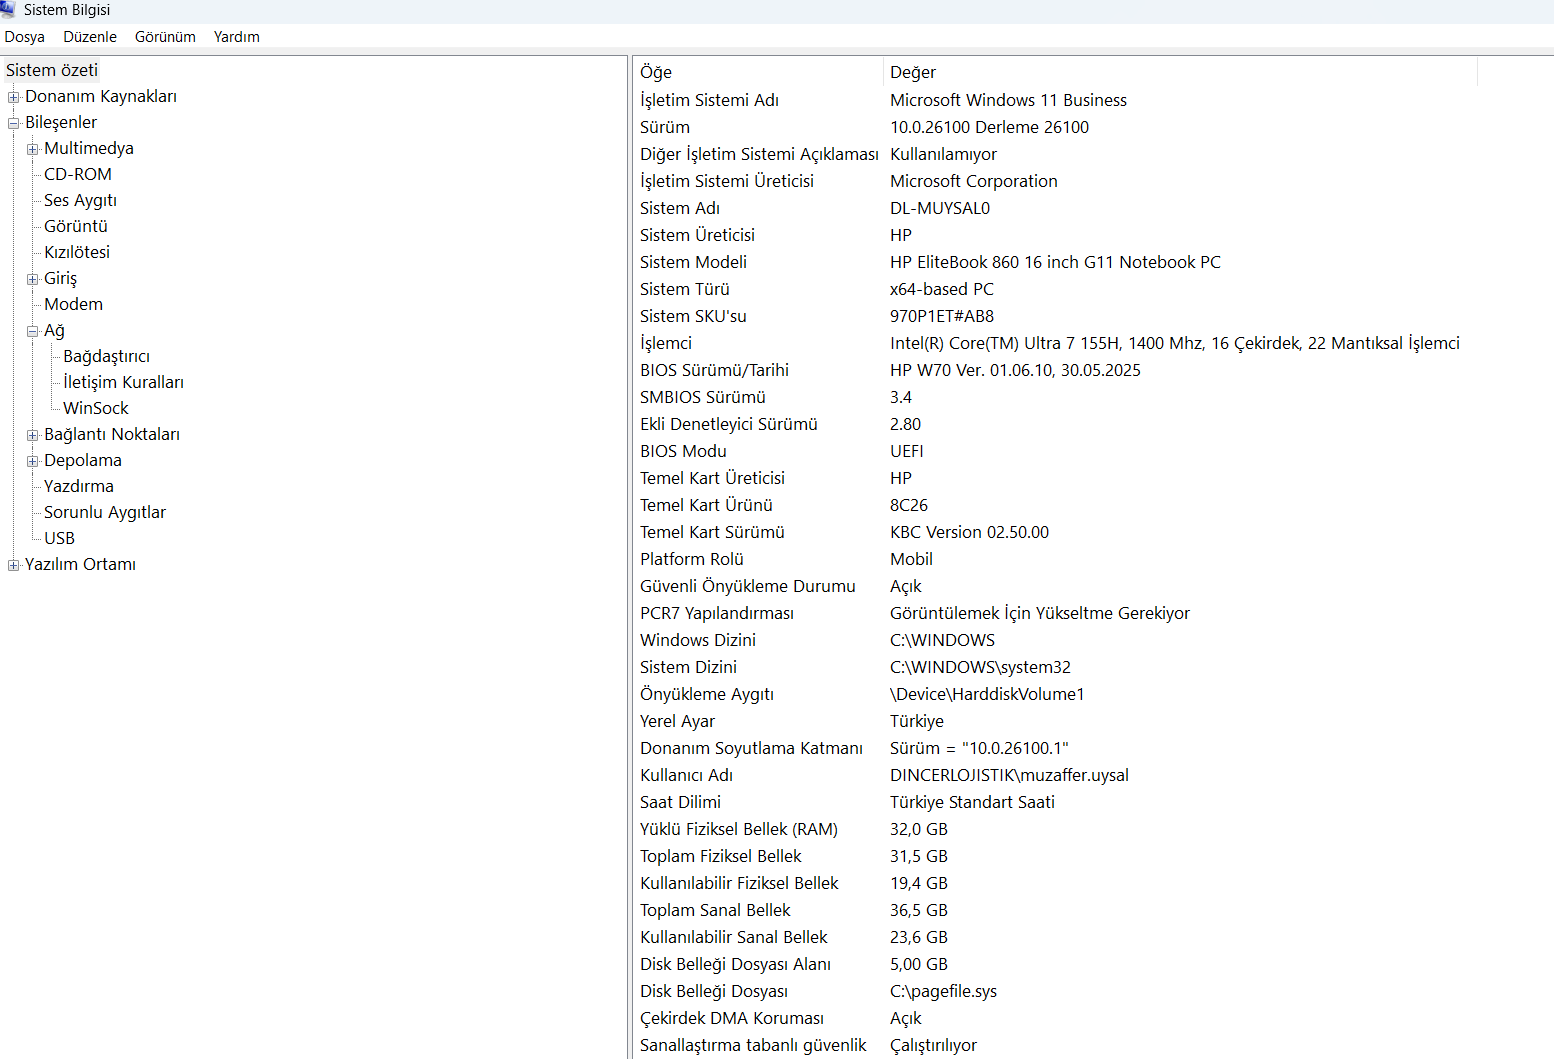
Task: Click KBC Version 02.50.00 value
Action: 969,532
